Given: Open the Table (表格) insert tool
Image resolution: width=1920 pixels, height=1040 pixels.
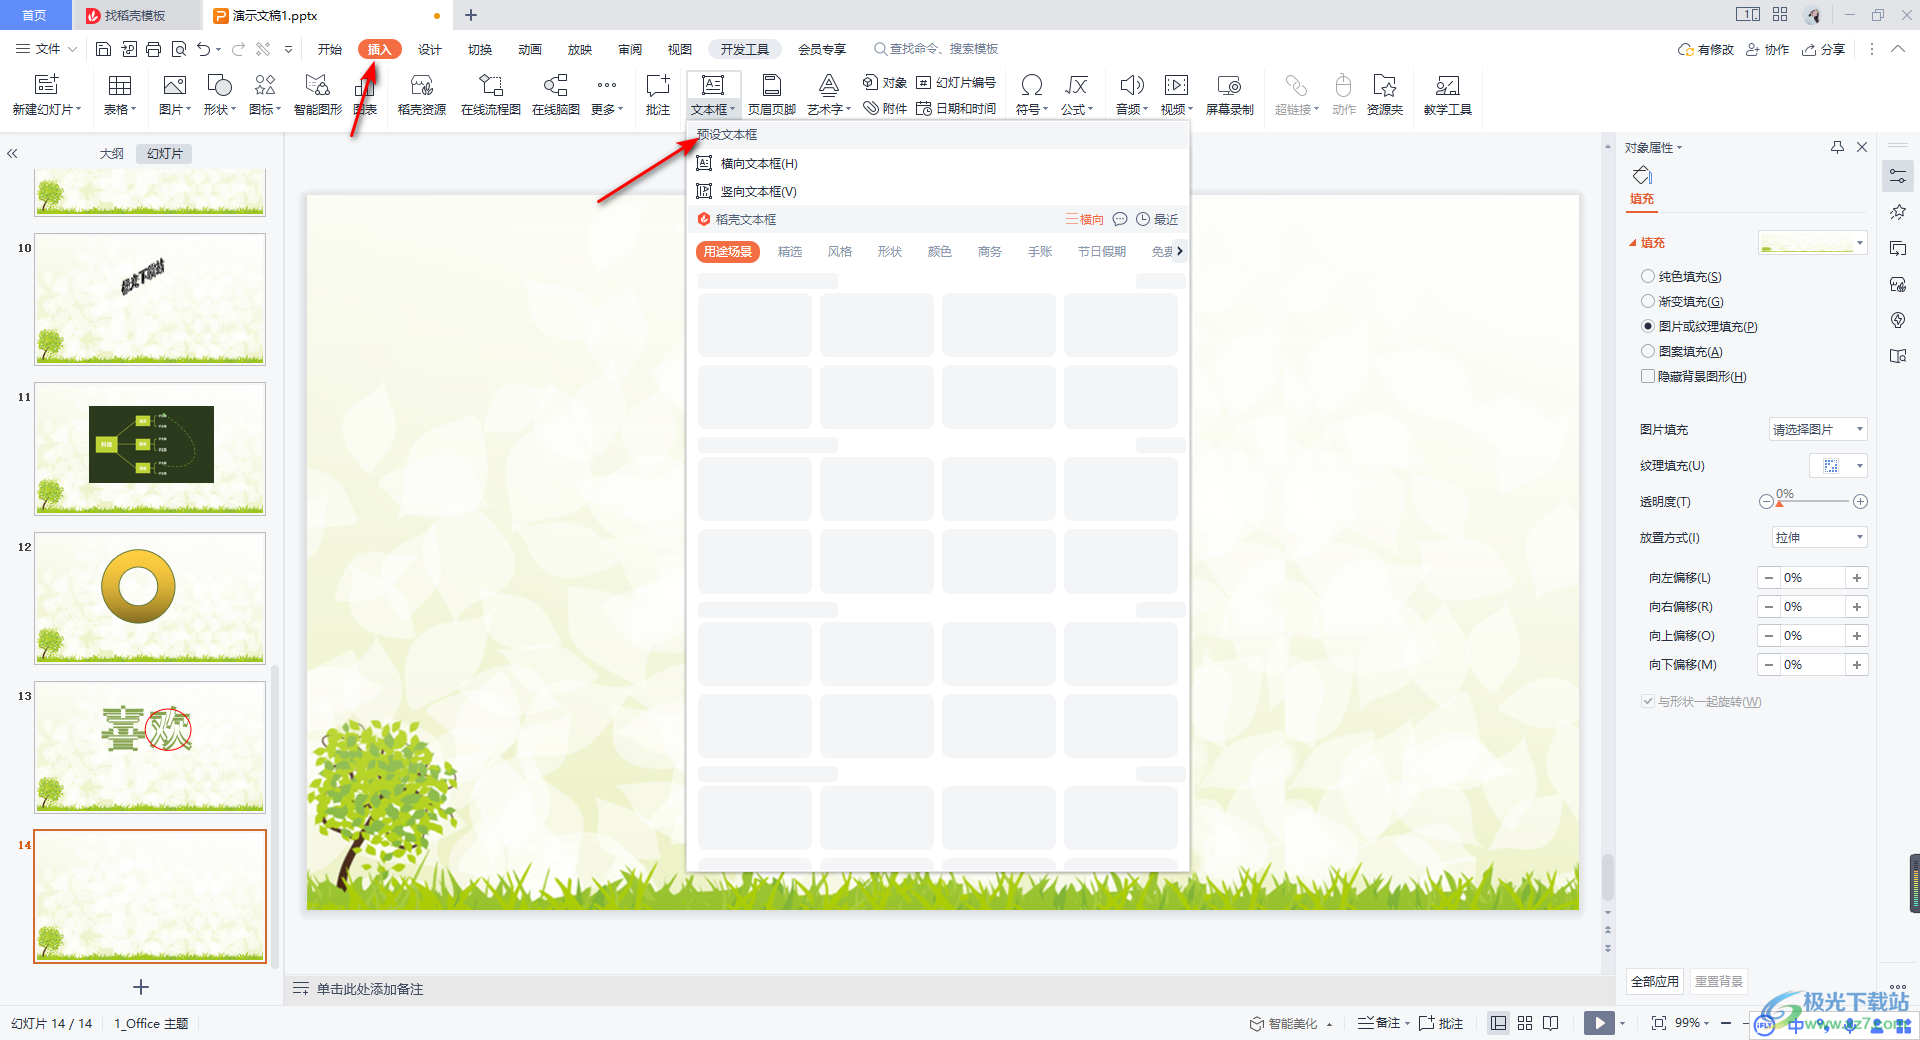Looking at the screenshot, I should (x=120, y=95).
